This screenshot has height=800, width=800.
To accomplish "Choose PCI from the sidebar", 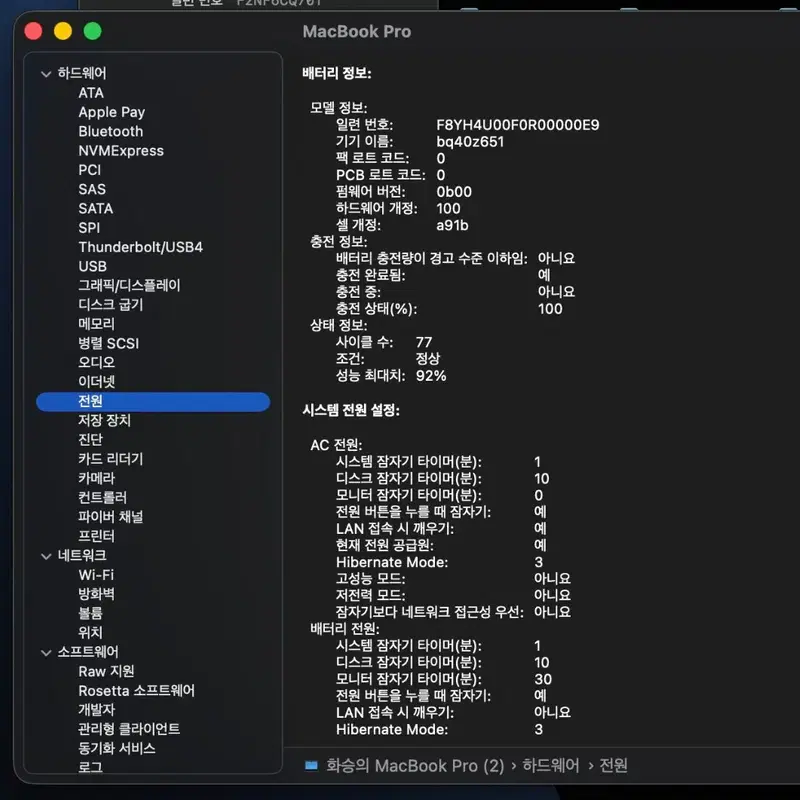I will 90,170.
